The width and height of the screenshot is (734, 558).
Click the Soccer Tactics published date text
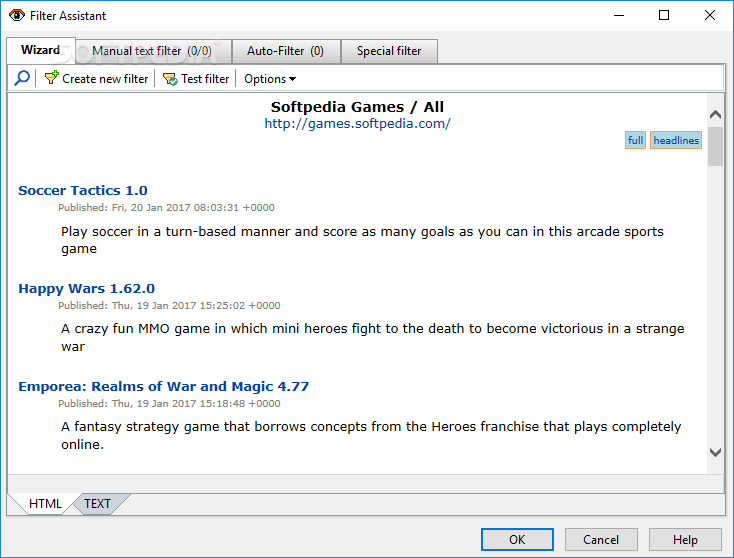[x=166, y=207]
